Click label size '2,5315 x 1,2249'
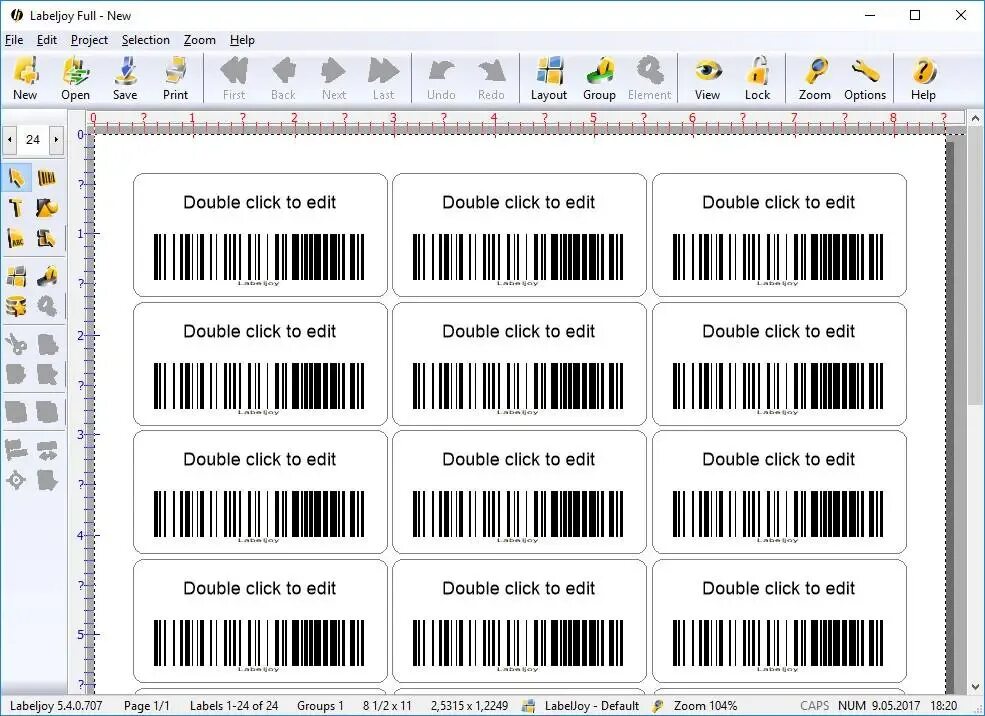 [x=469, y=705]
